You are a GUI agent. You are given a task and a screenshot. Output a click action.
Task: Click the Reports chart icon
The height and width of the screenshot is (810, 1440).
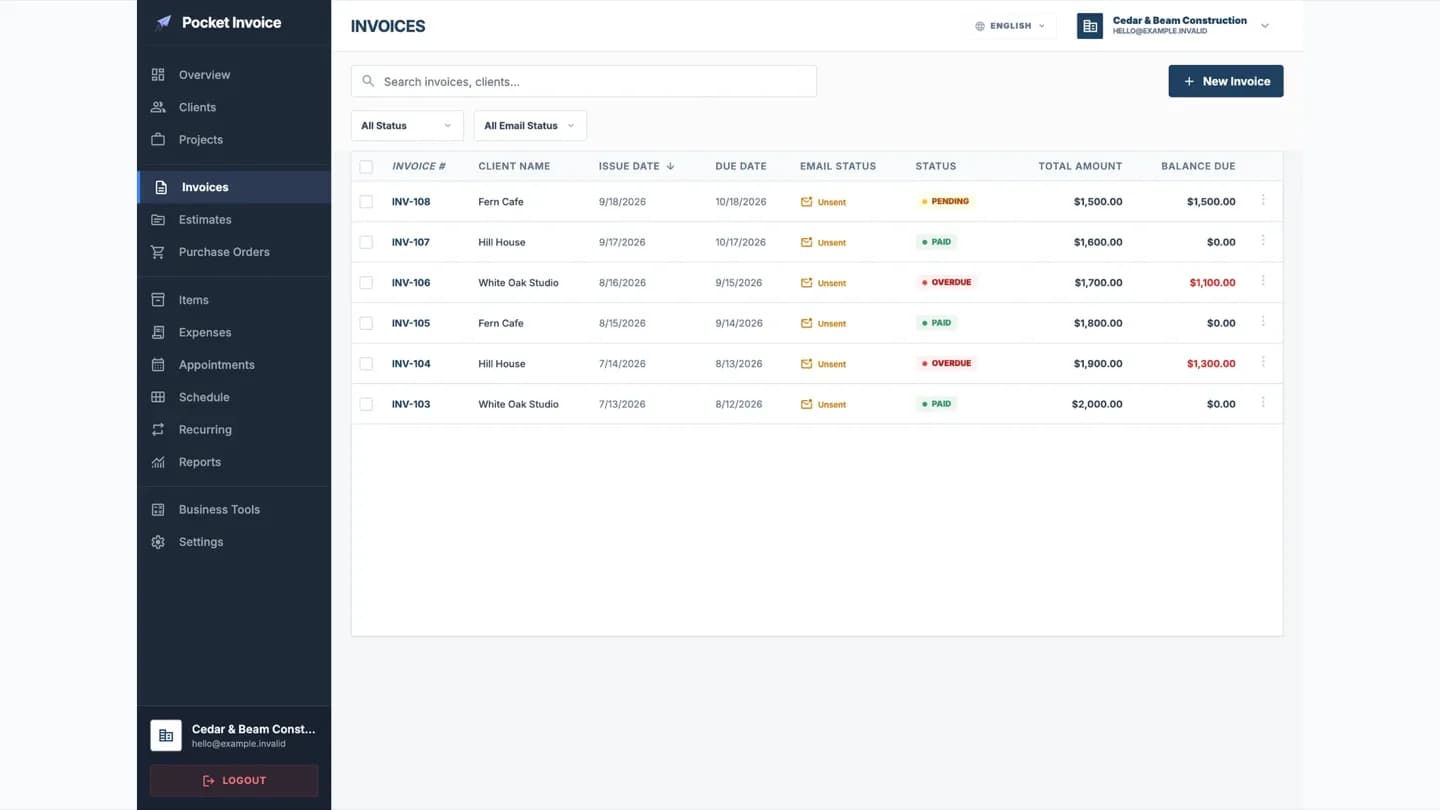coord(158,462)
